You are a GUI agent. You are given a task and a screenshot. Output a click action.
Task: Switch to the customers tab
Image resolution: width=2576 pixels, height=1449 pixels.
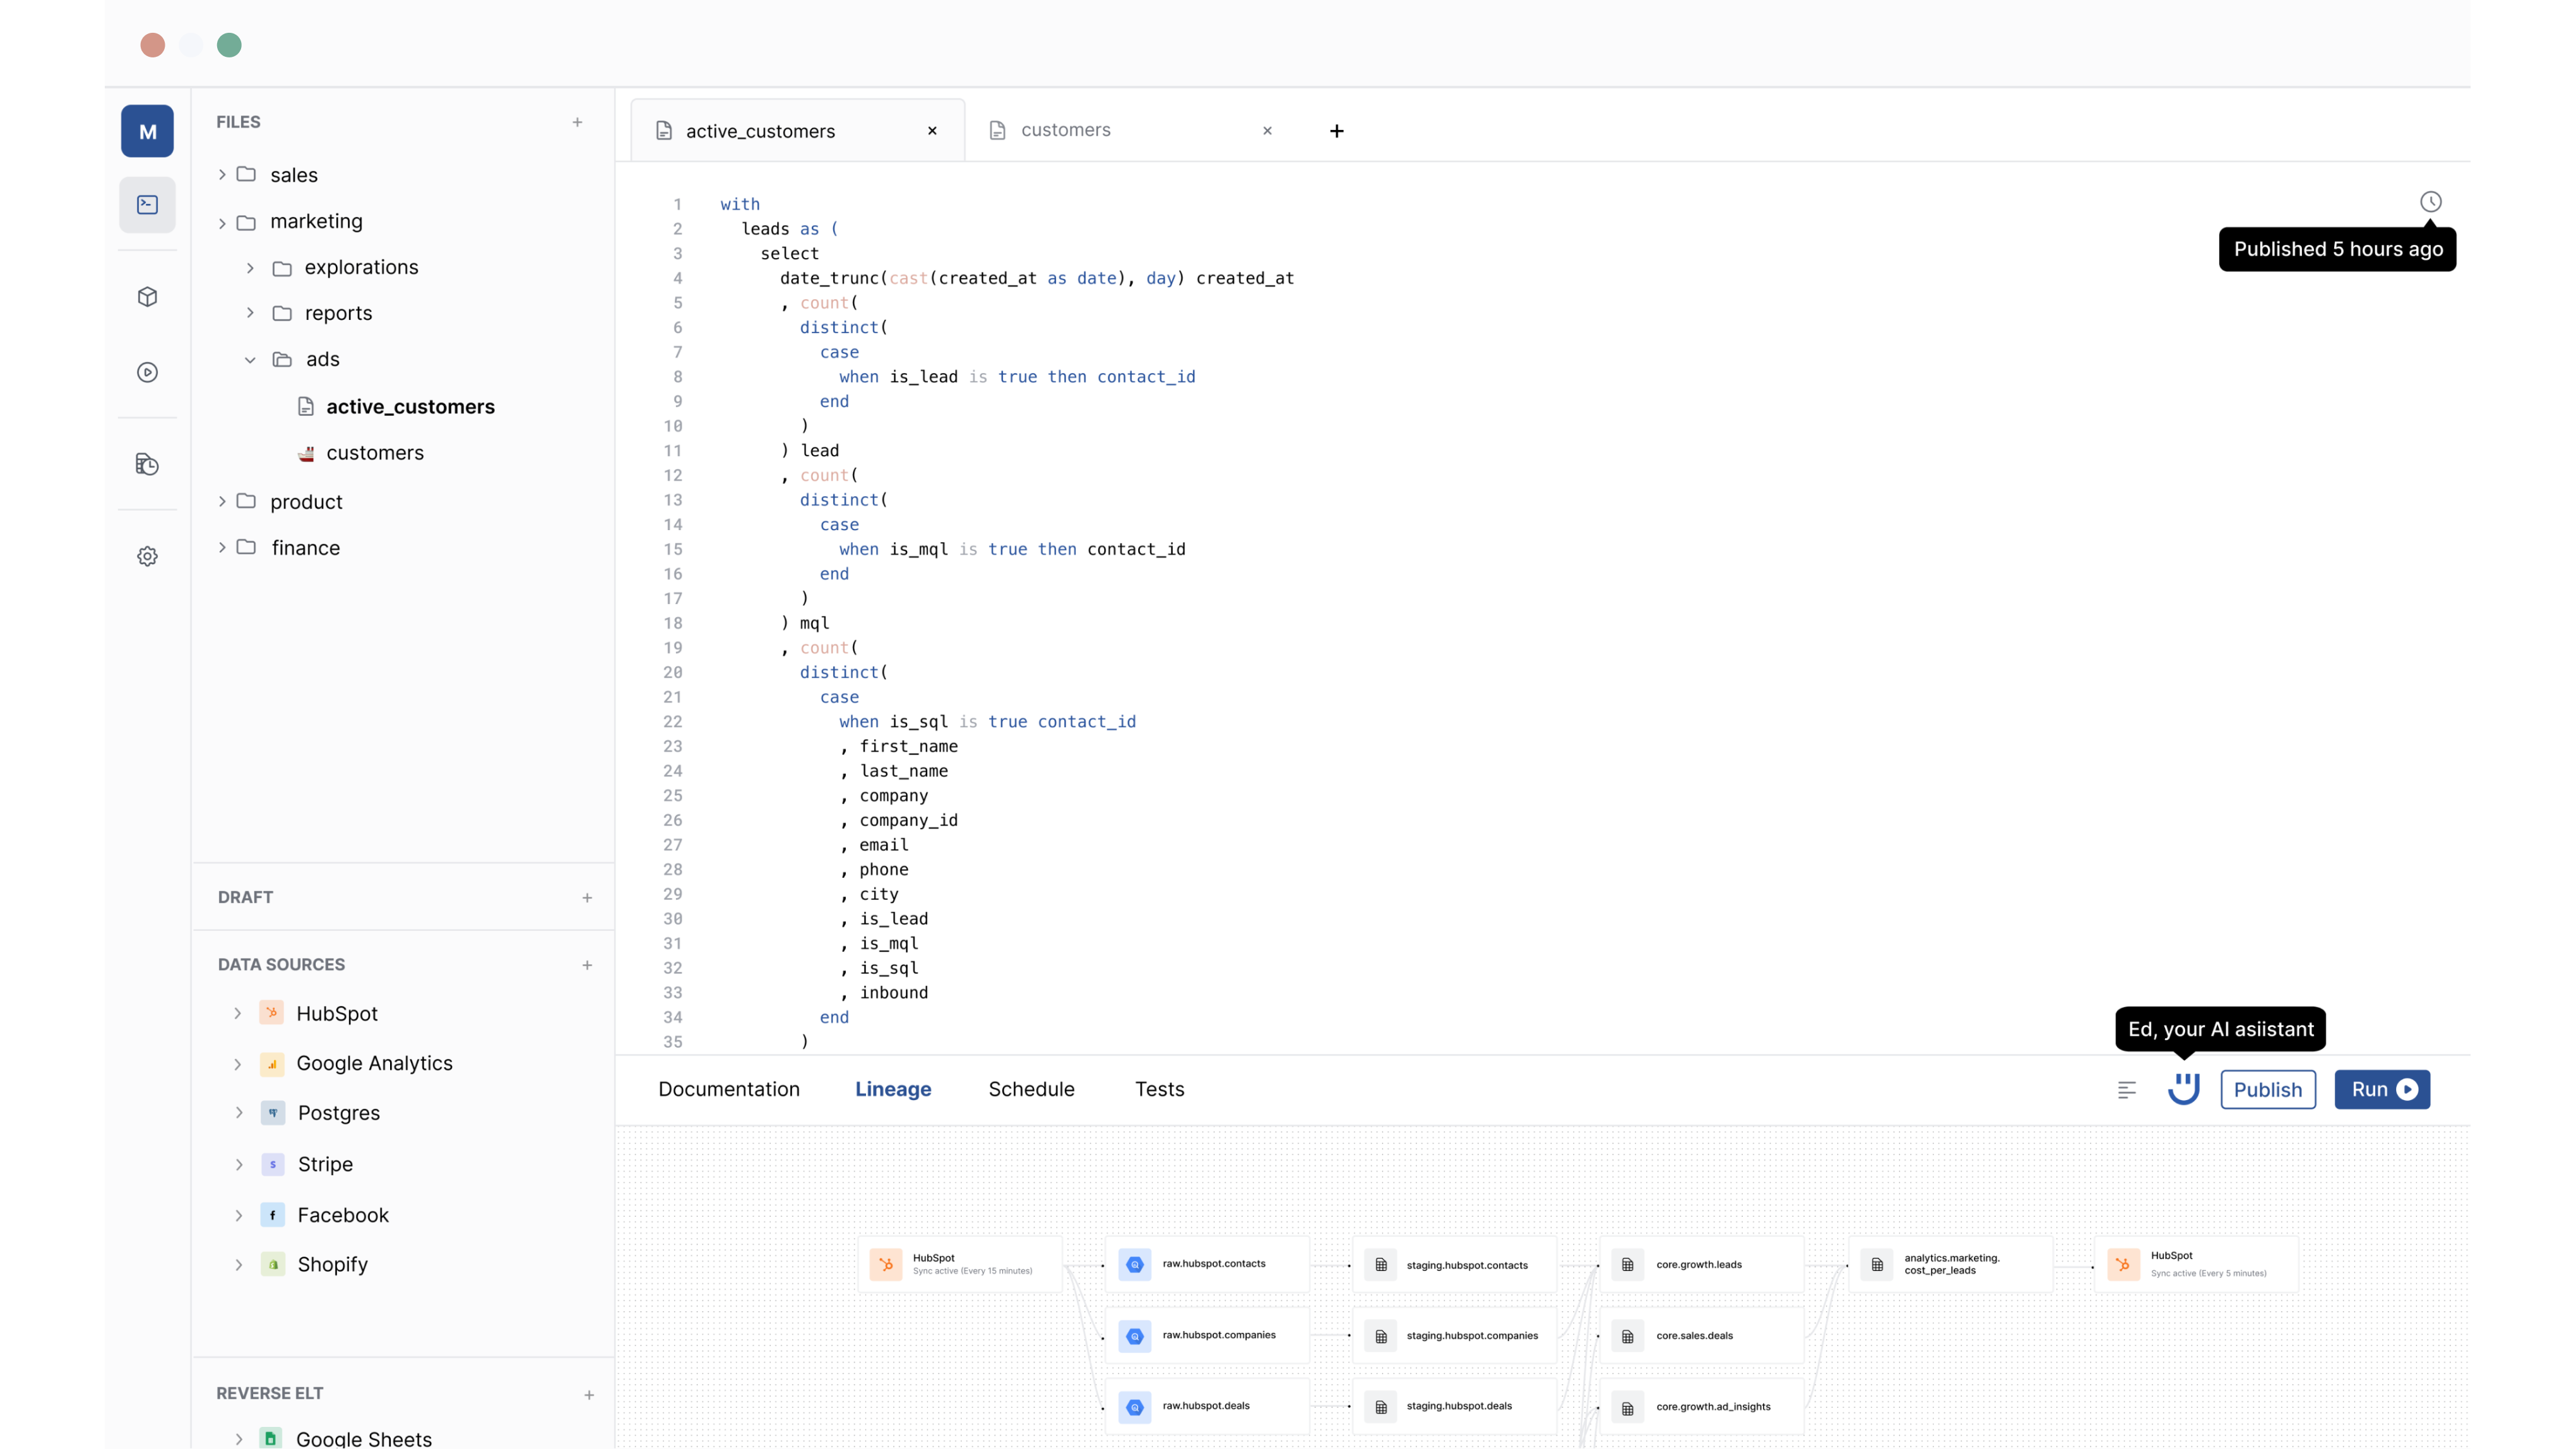point(1064,129)
